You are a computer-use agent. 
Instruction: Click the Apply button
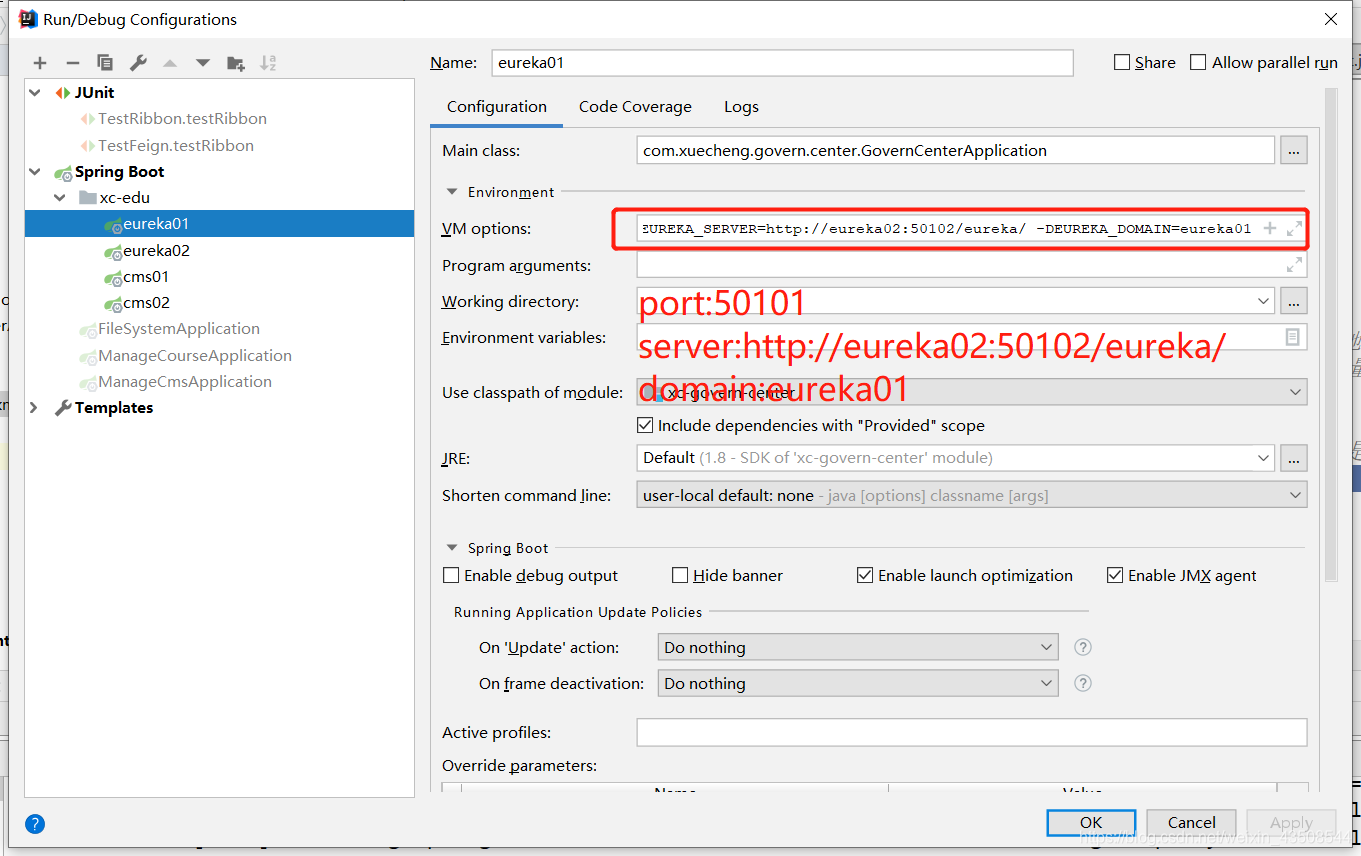[x=1291, y=822]
